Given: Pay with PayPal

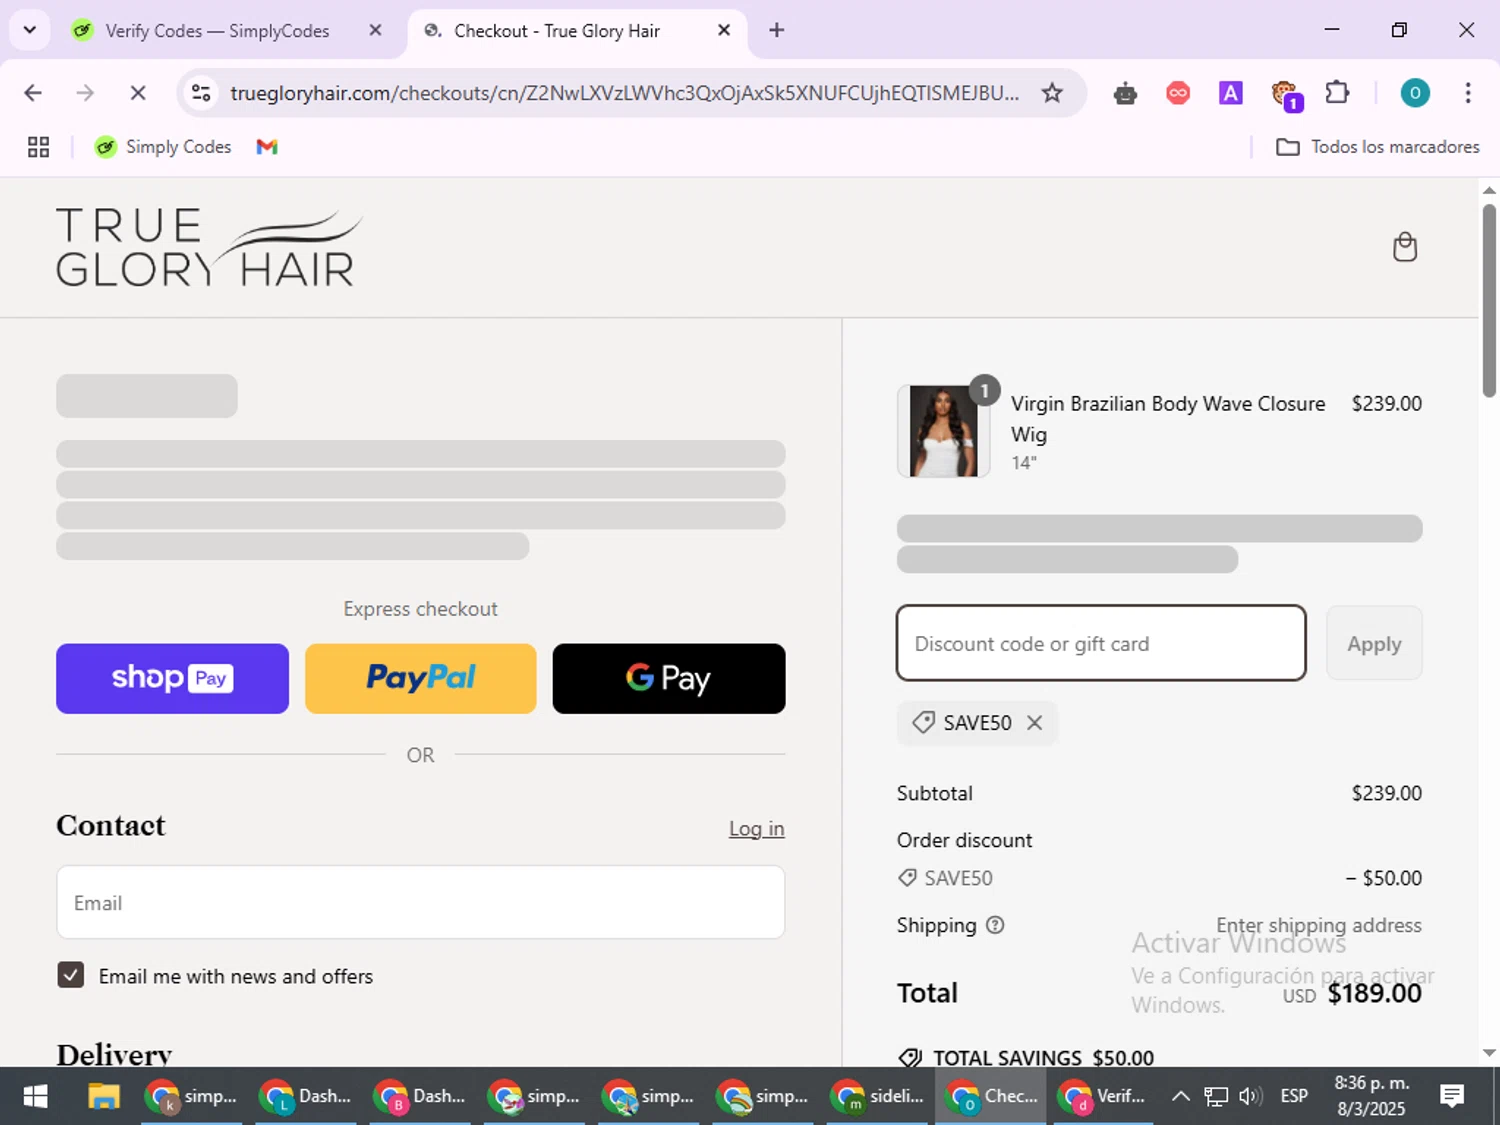Looking at the screenshot, I should tap(420, 678).
